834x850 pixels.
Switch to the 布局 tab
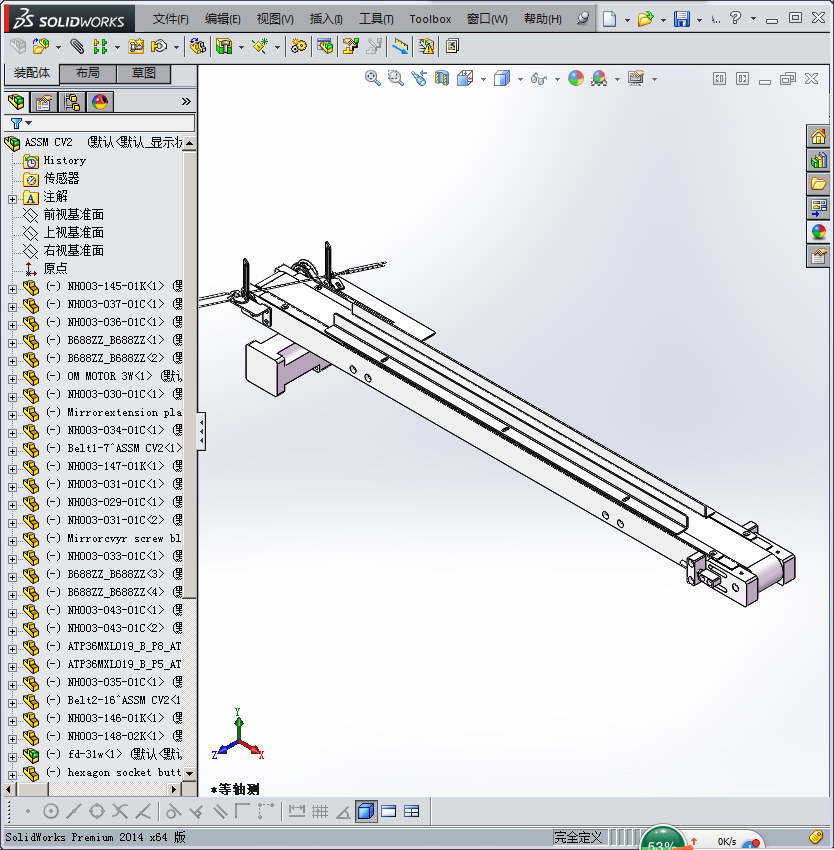[87, 73]
